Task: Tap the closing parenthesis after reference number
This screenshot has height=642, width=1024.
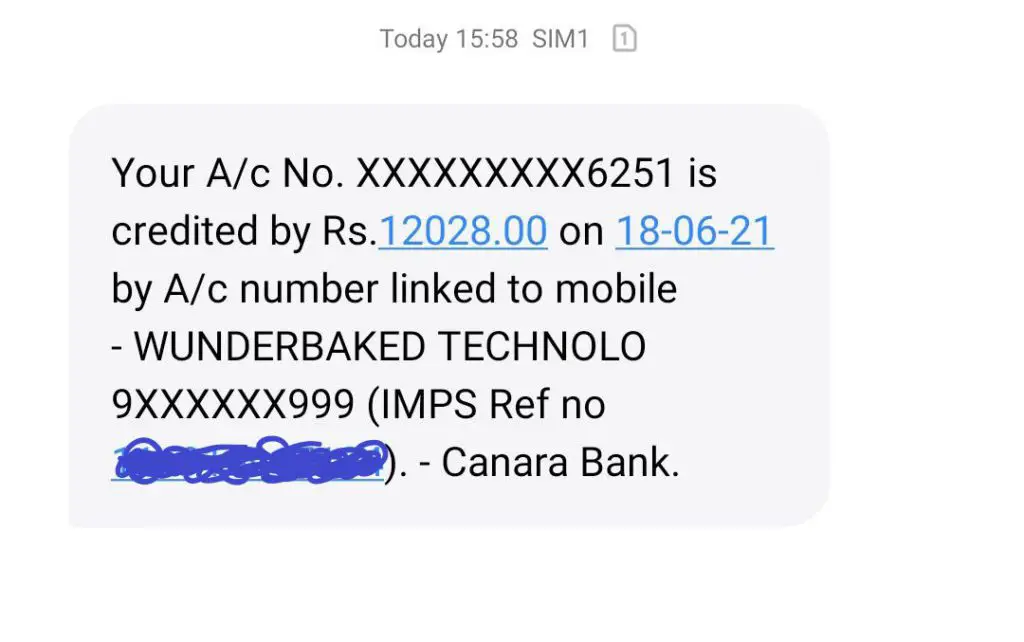Action: (392, 464)
